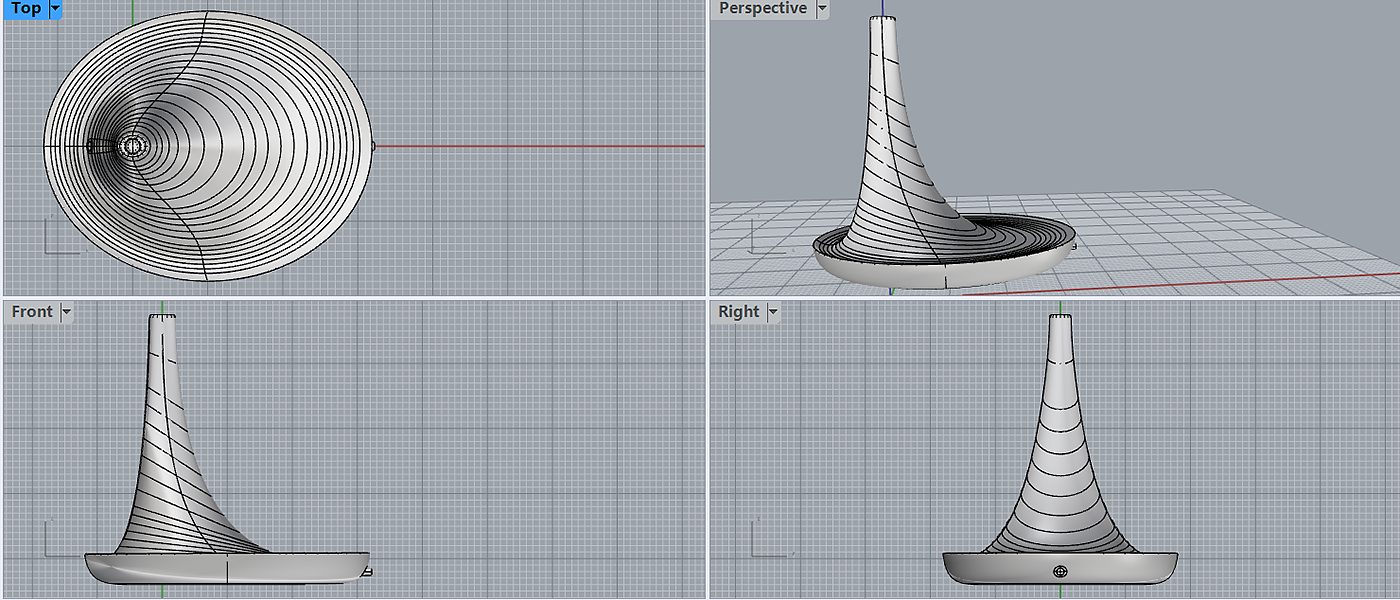
Task: Pick the stem's center circle in Top view
Action: 131,146
